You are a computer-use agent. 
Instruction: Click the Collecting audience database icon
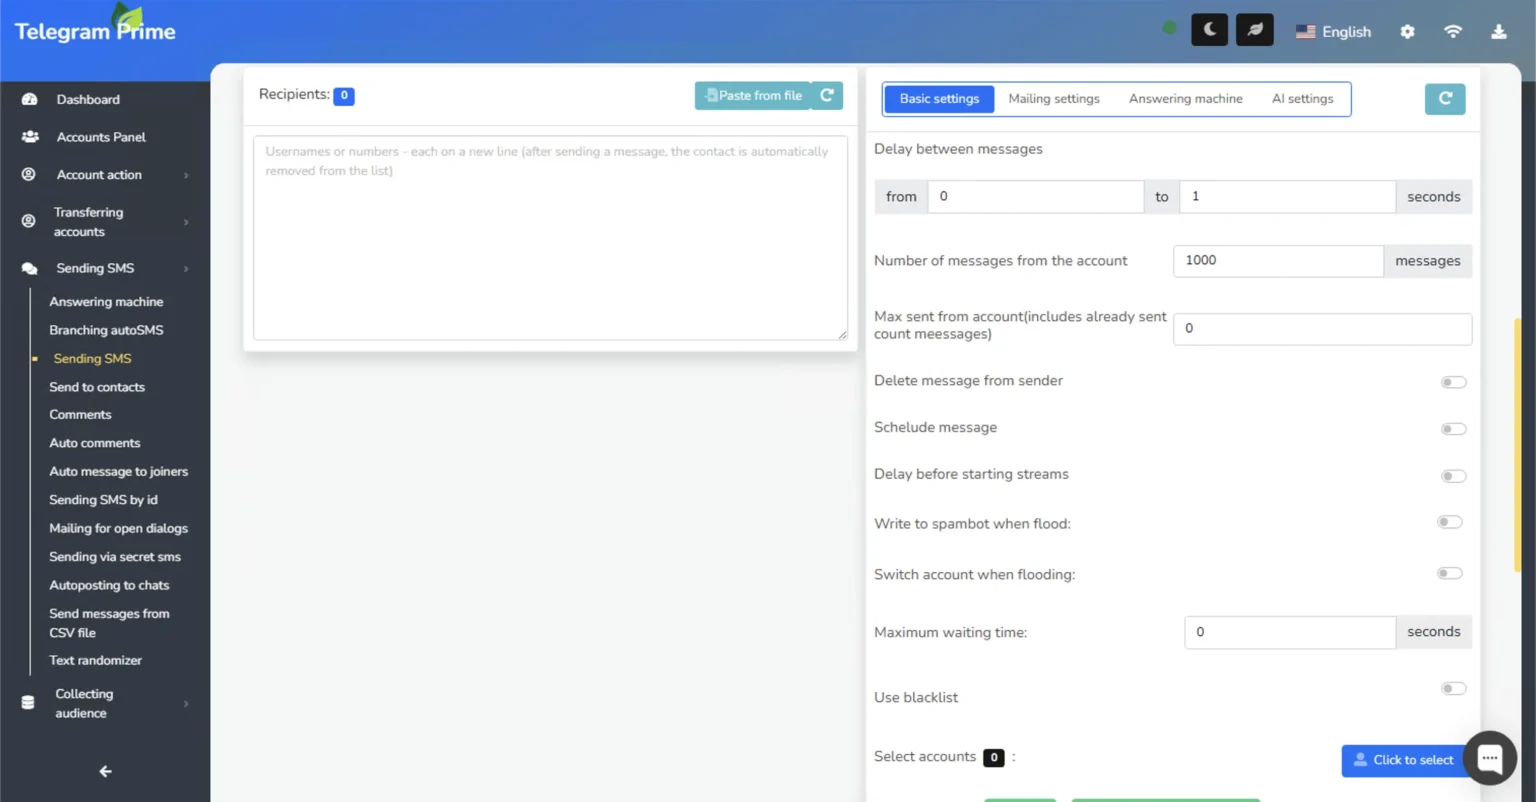(28, 702)
